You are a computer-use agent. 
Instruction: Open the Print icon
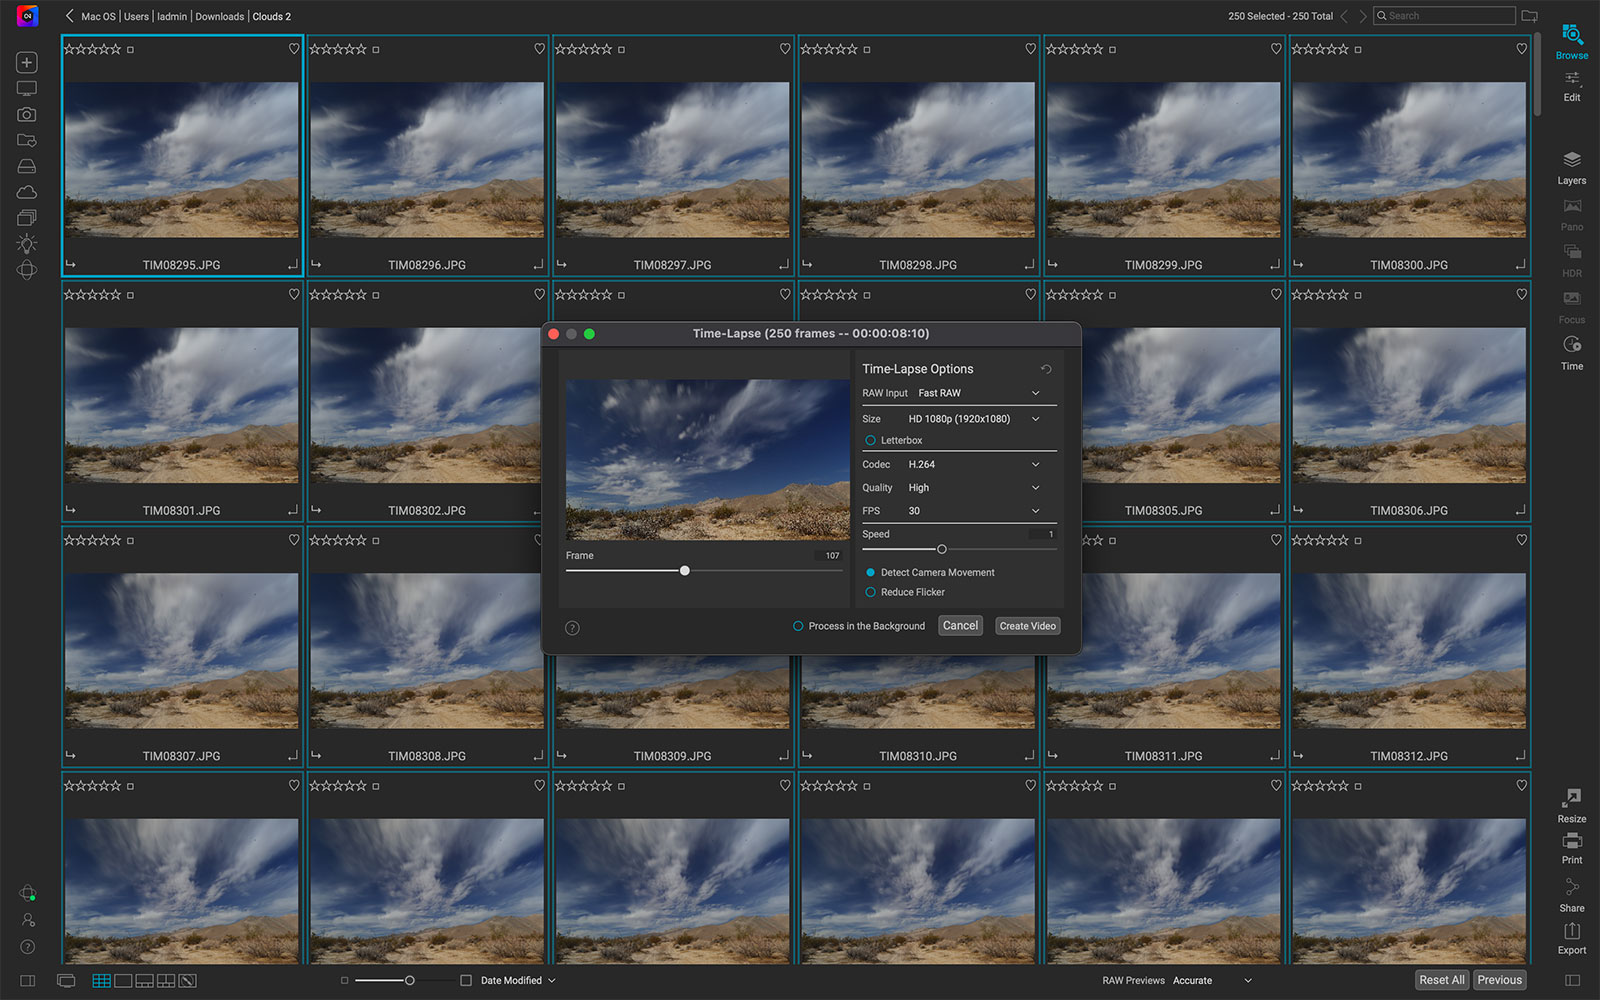[1571, 842]
